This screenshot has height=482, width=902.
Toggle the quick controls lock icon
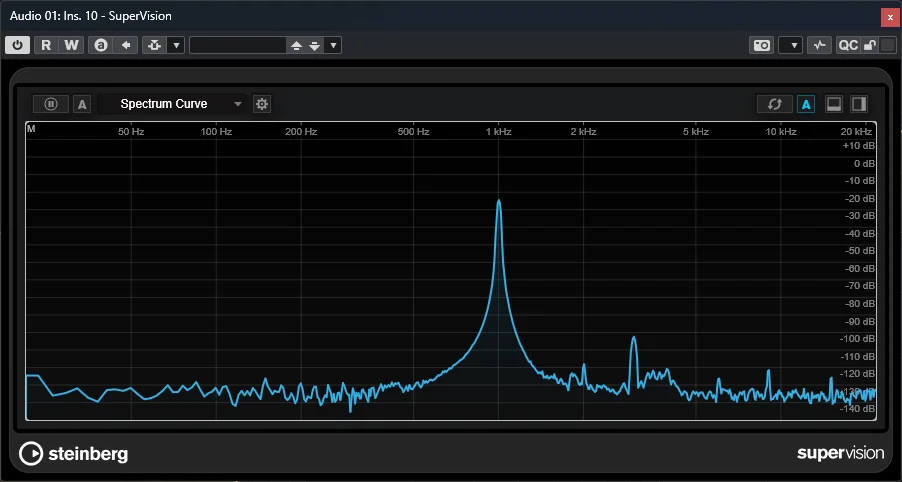click(x=870, y=45)
